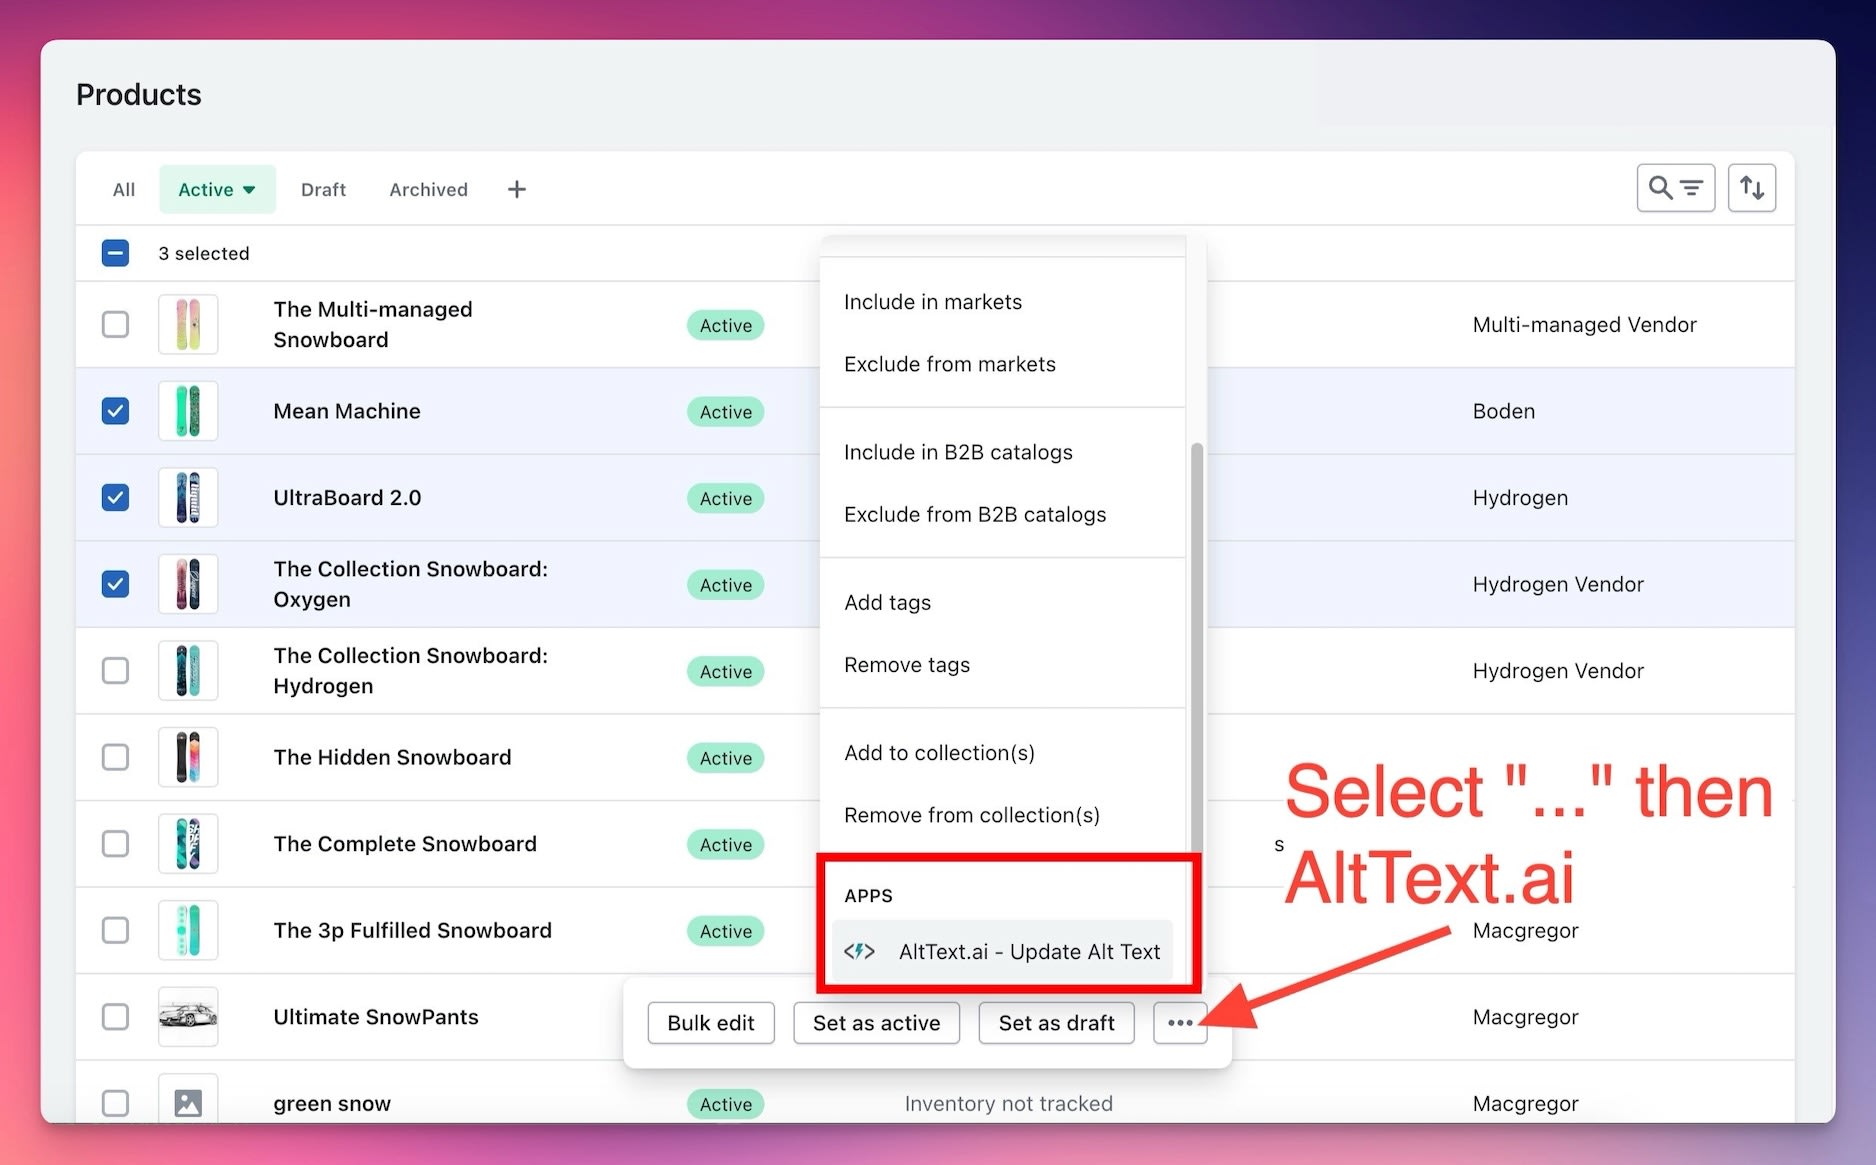
Task: Open The 3p Fulfilled Snowboard thumbnail
Action: pos(188,930)
